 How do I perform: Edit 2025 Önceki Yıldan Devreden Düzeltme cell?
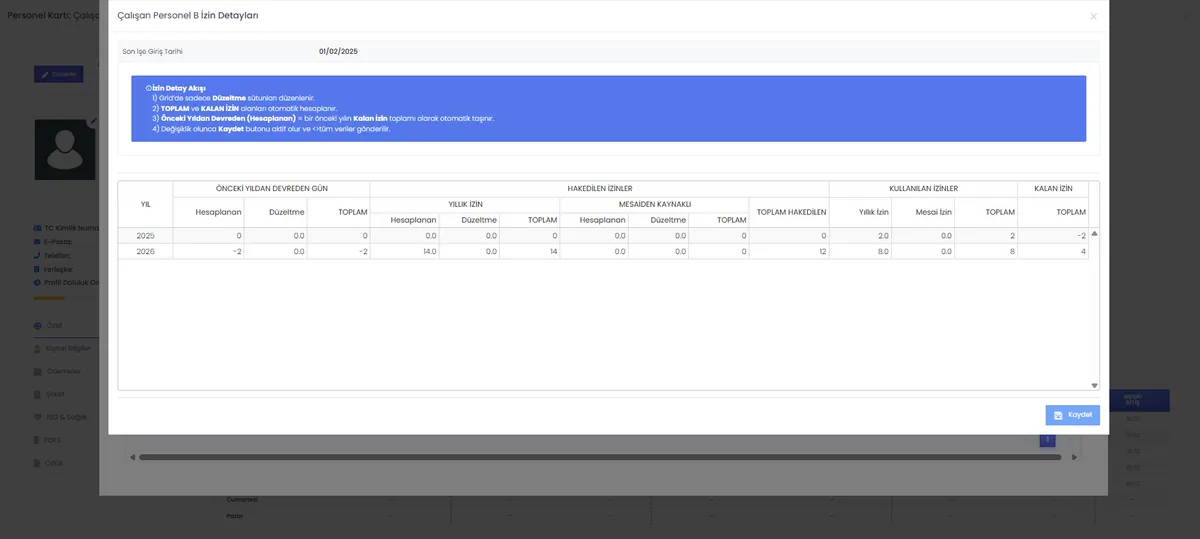coord(275,236)
